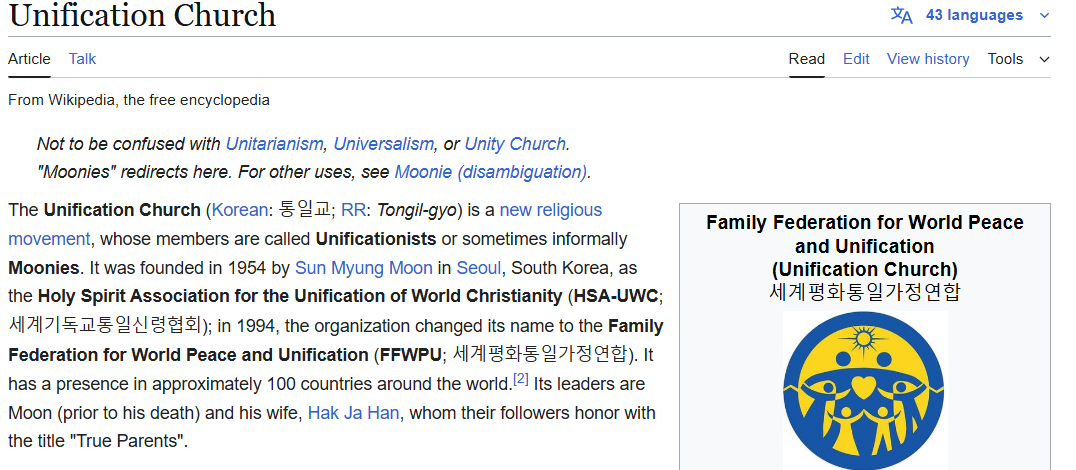Screen dimensions: 1076x470
Task: Click the bold FFWPU abbreviation
Action: (412, 355)
